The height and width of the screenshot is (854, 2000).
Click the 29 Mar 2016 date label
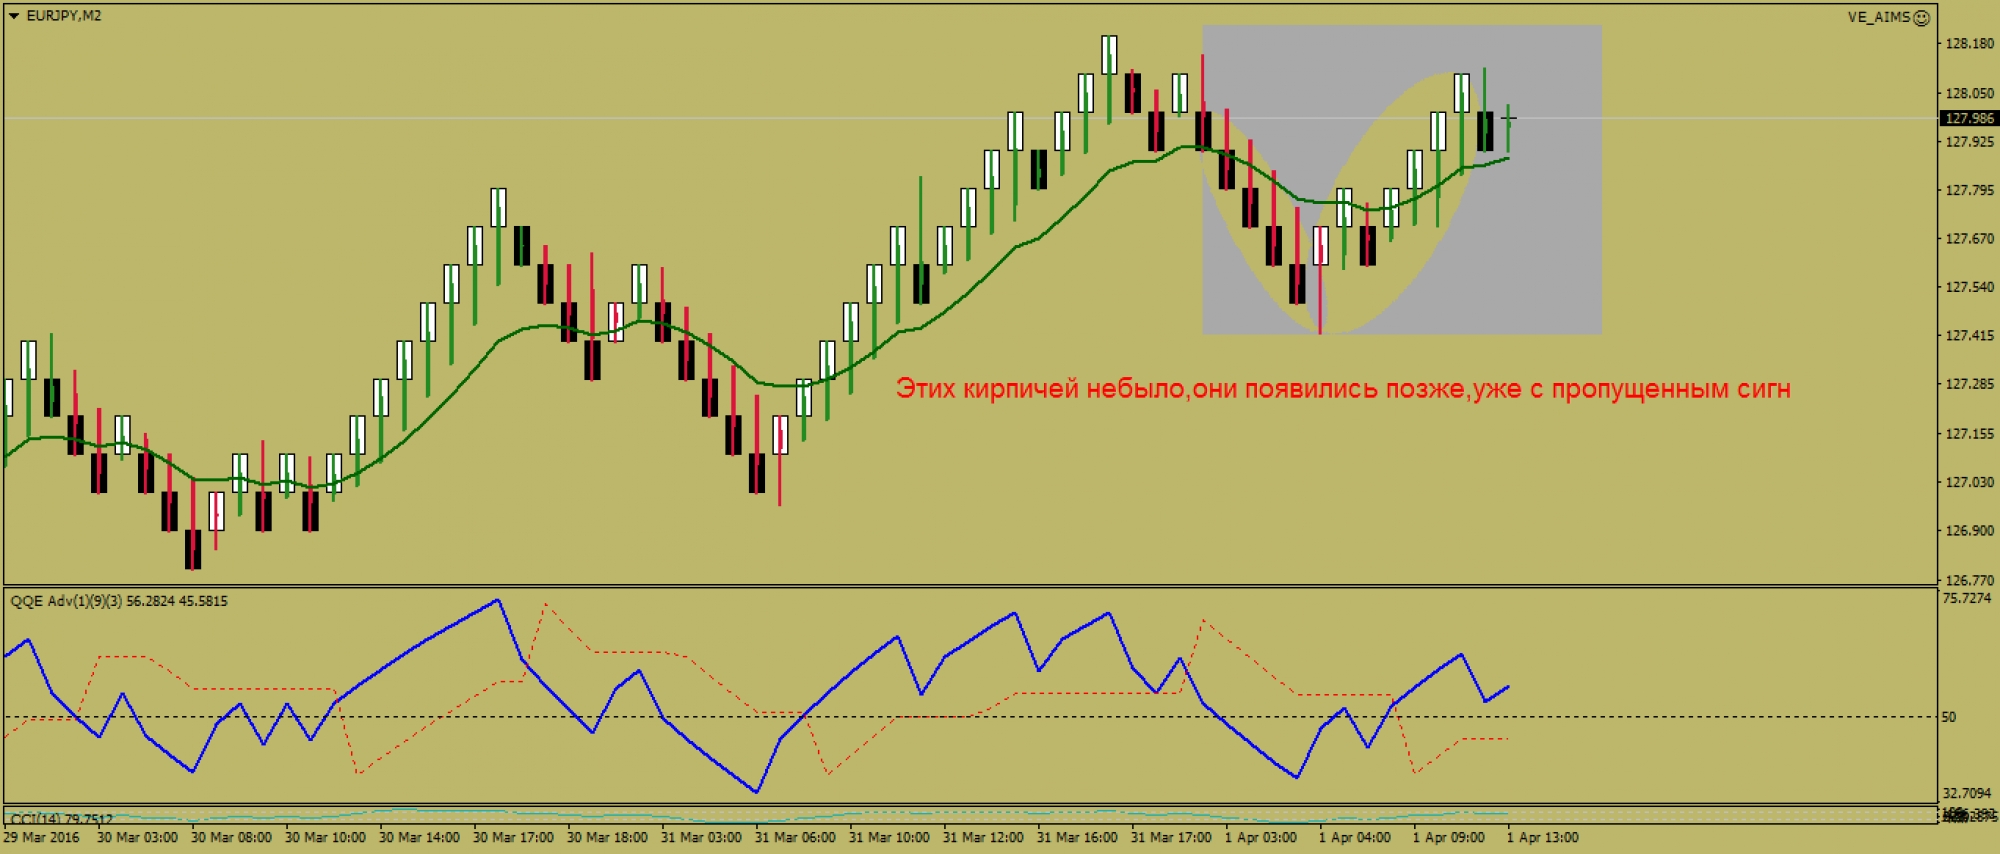(x=41, y=838)
